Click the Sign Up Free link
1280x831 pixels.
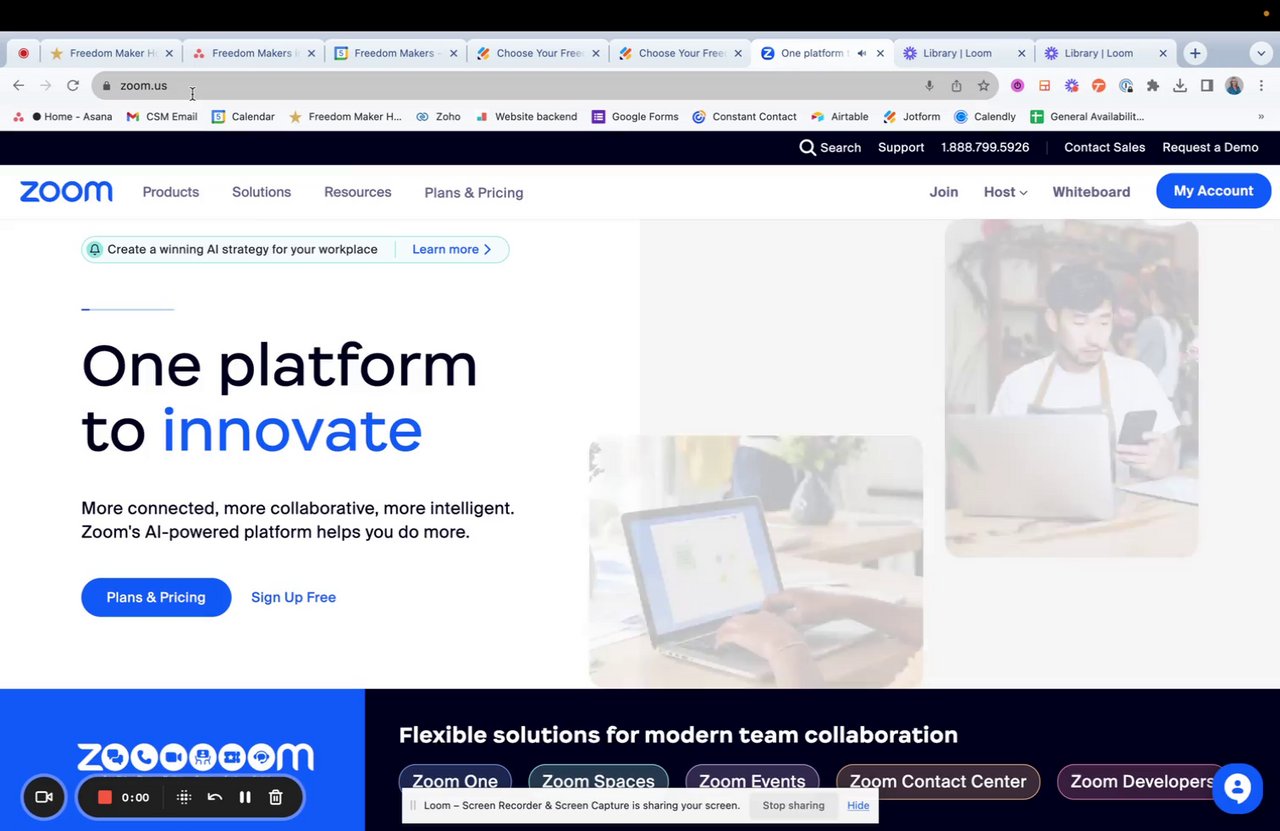tap(293, 597)
